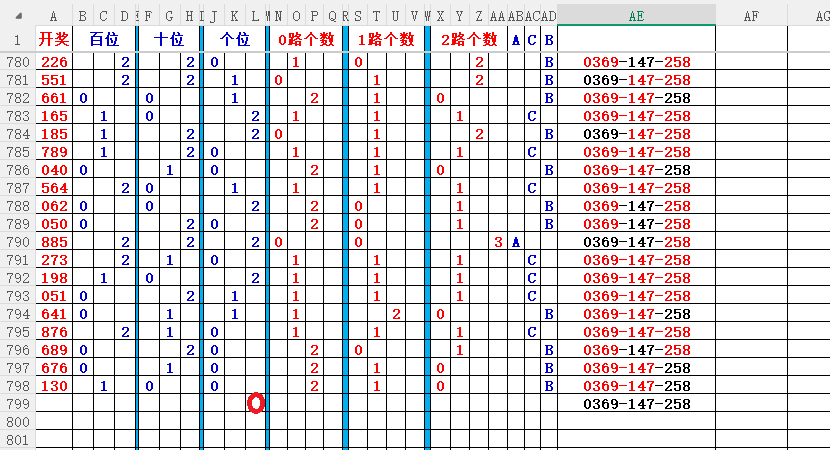
Task: Select column T header
Action: point(376,16)
